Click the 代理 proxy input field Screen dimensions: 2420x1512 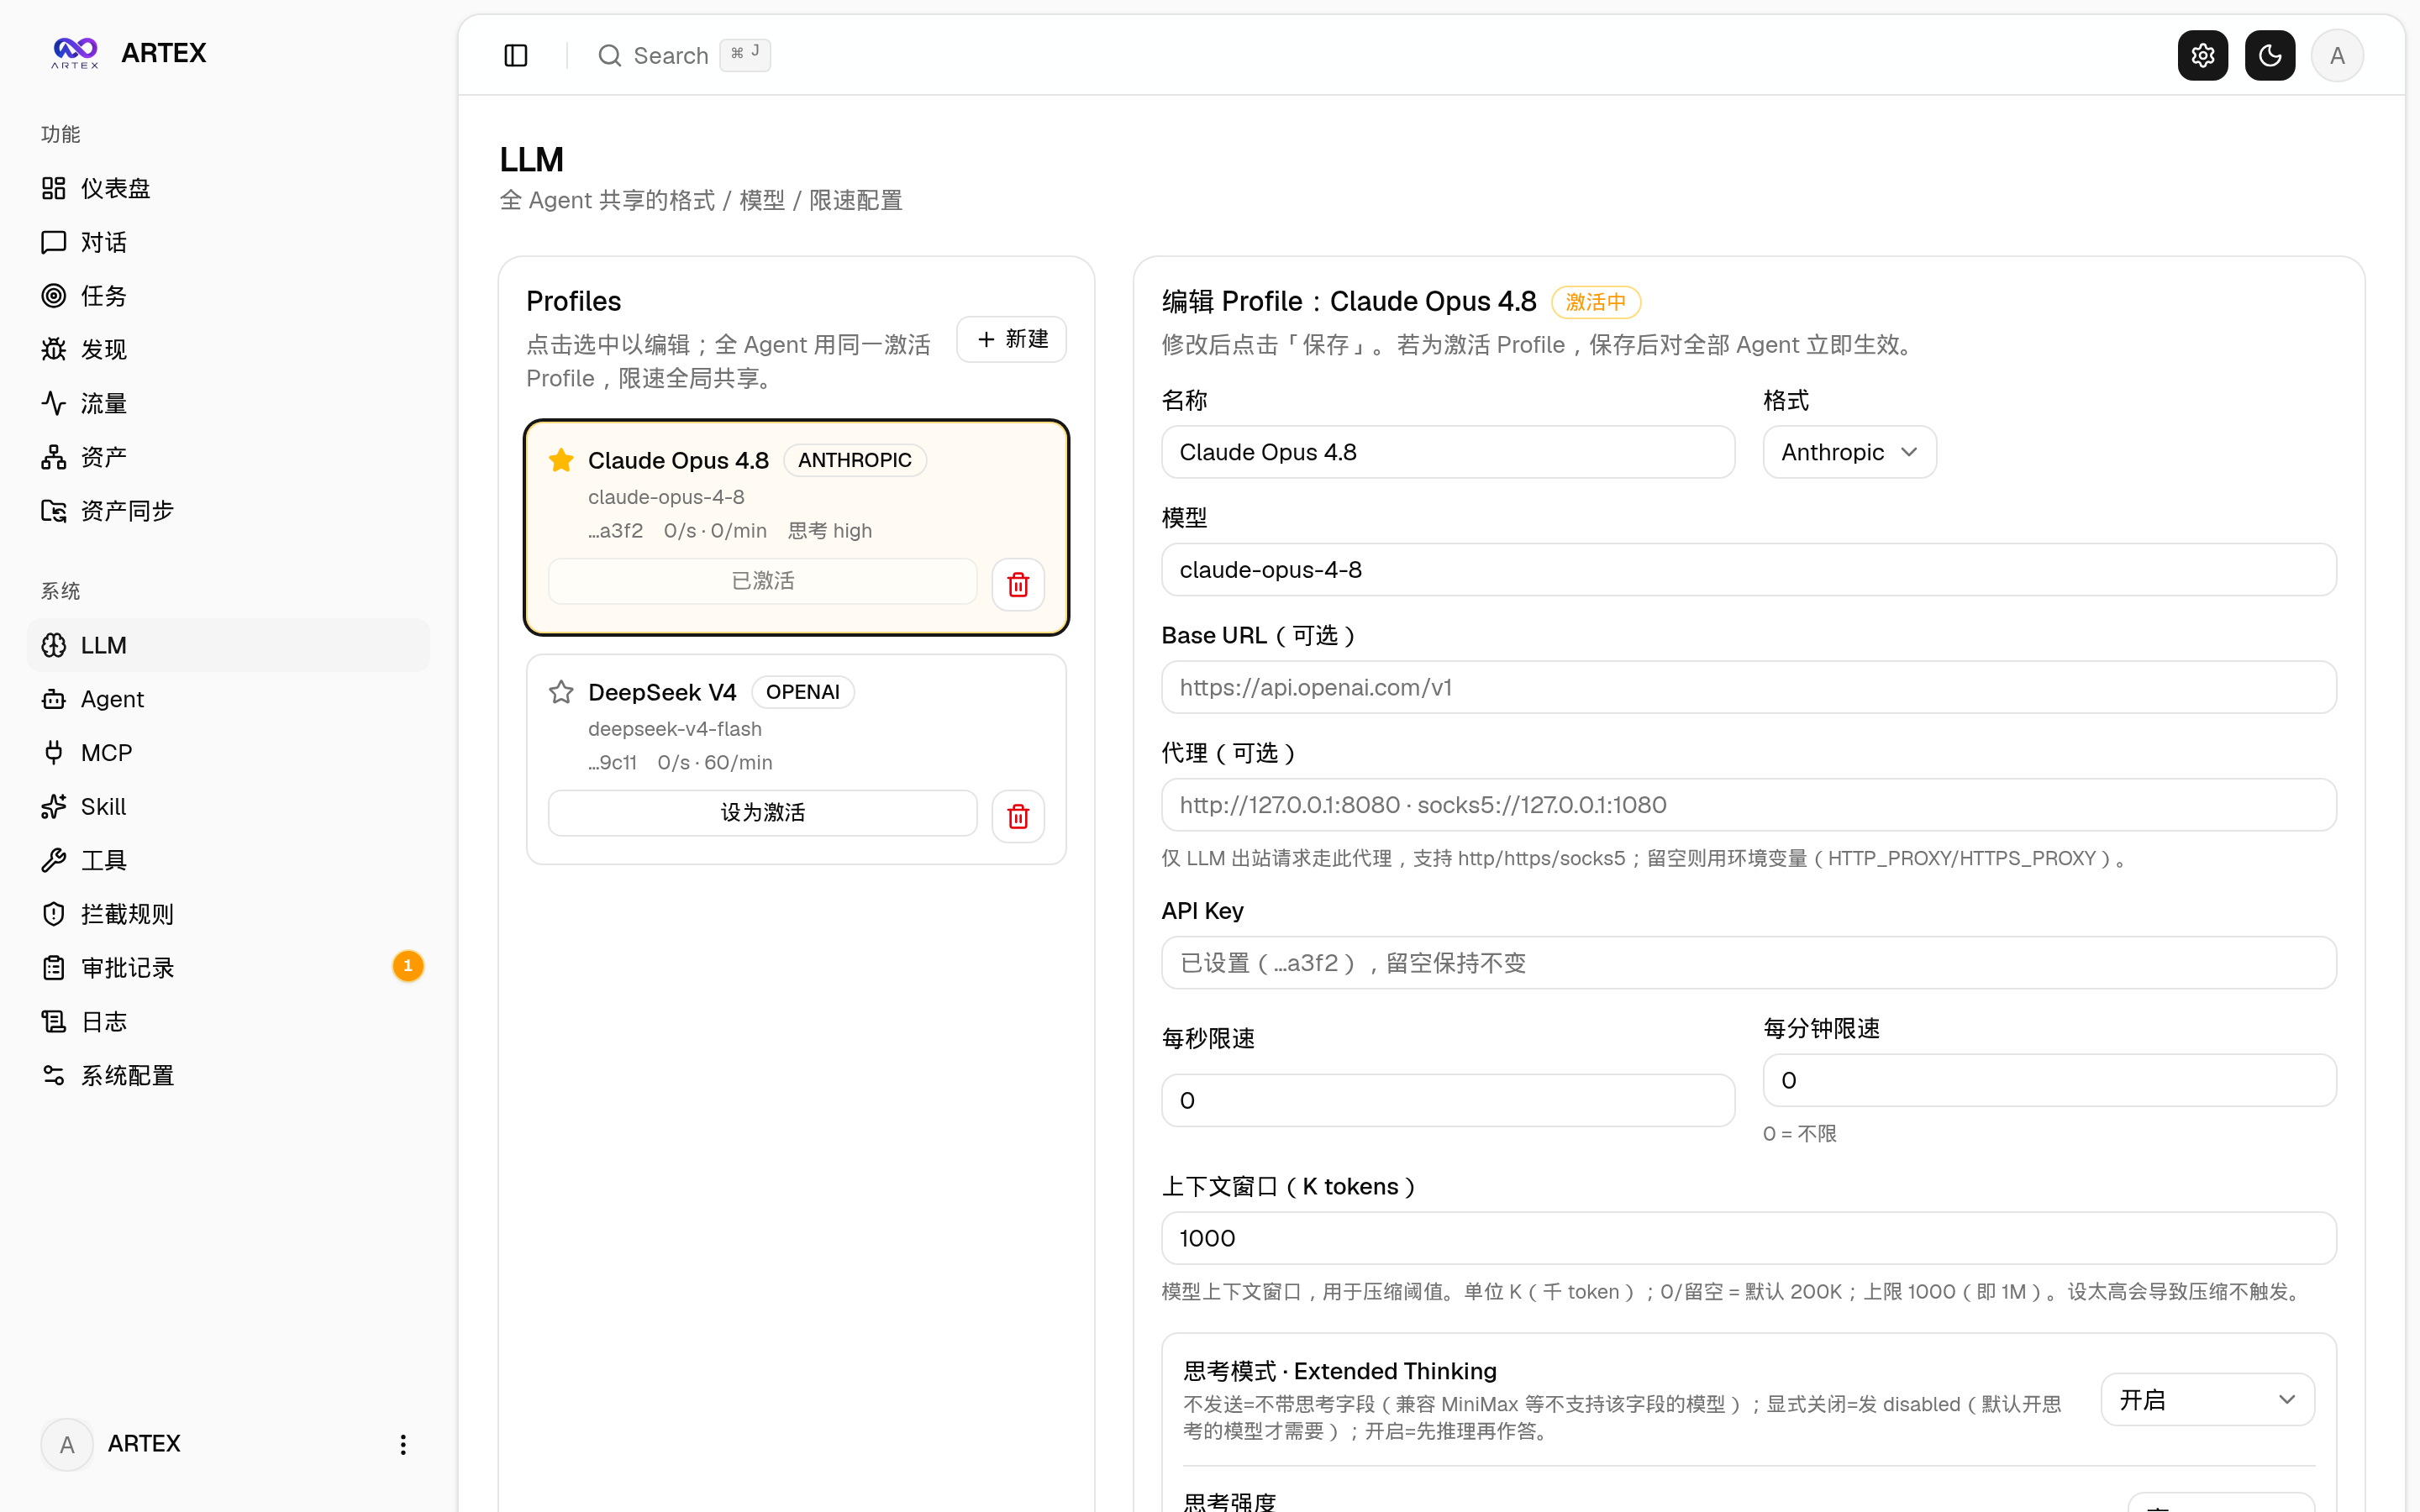point(1749,805)
